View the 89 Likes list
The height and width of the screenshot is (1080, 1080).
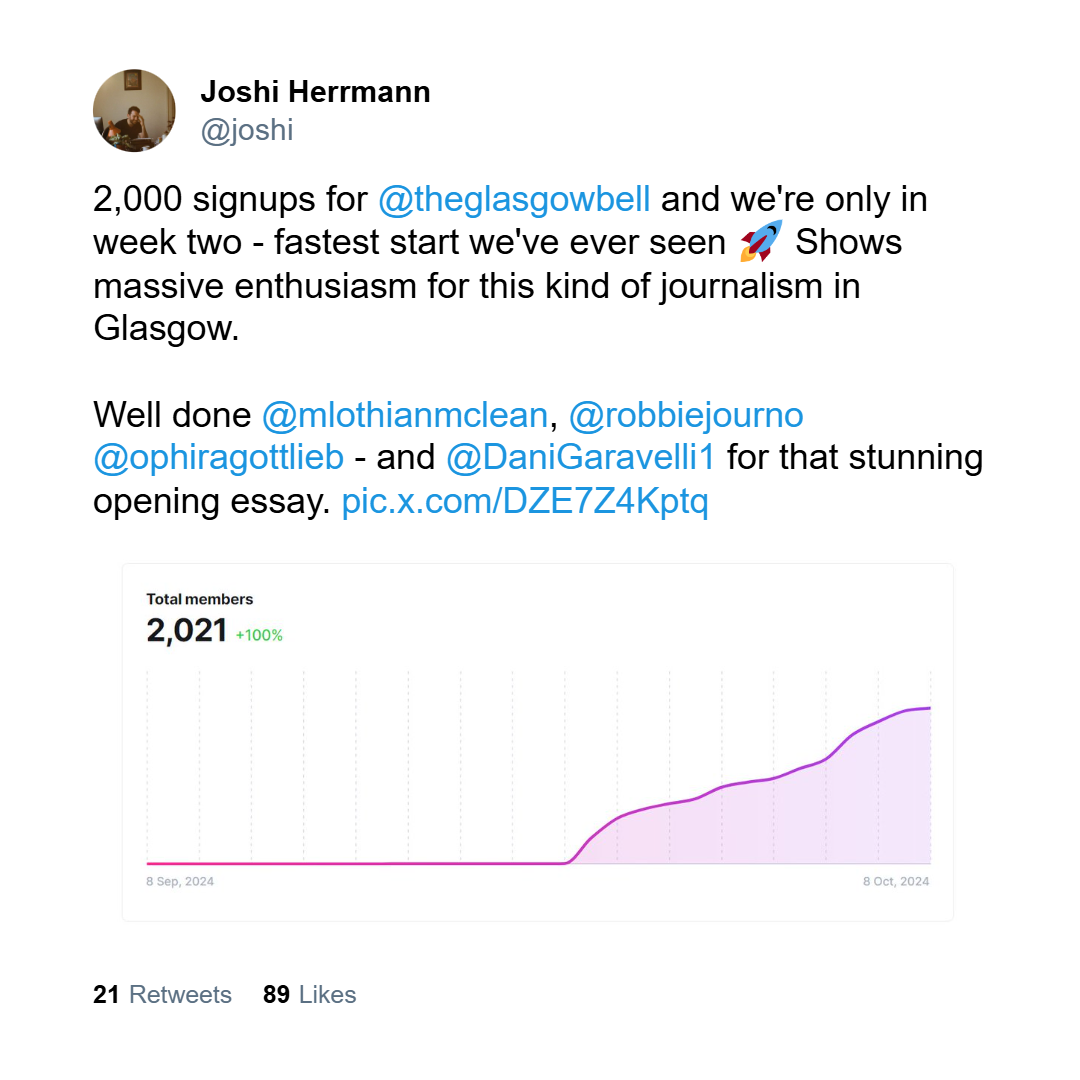pyautogui.click(x=309, y=995)
